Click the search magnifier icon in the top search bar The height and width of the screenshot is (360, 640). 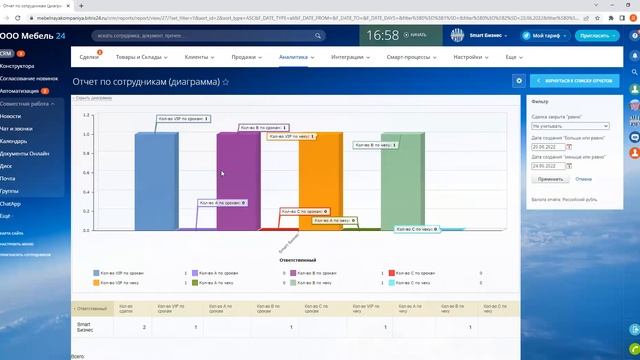(318, 36)
